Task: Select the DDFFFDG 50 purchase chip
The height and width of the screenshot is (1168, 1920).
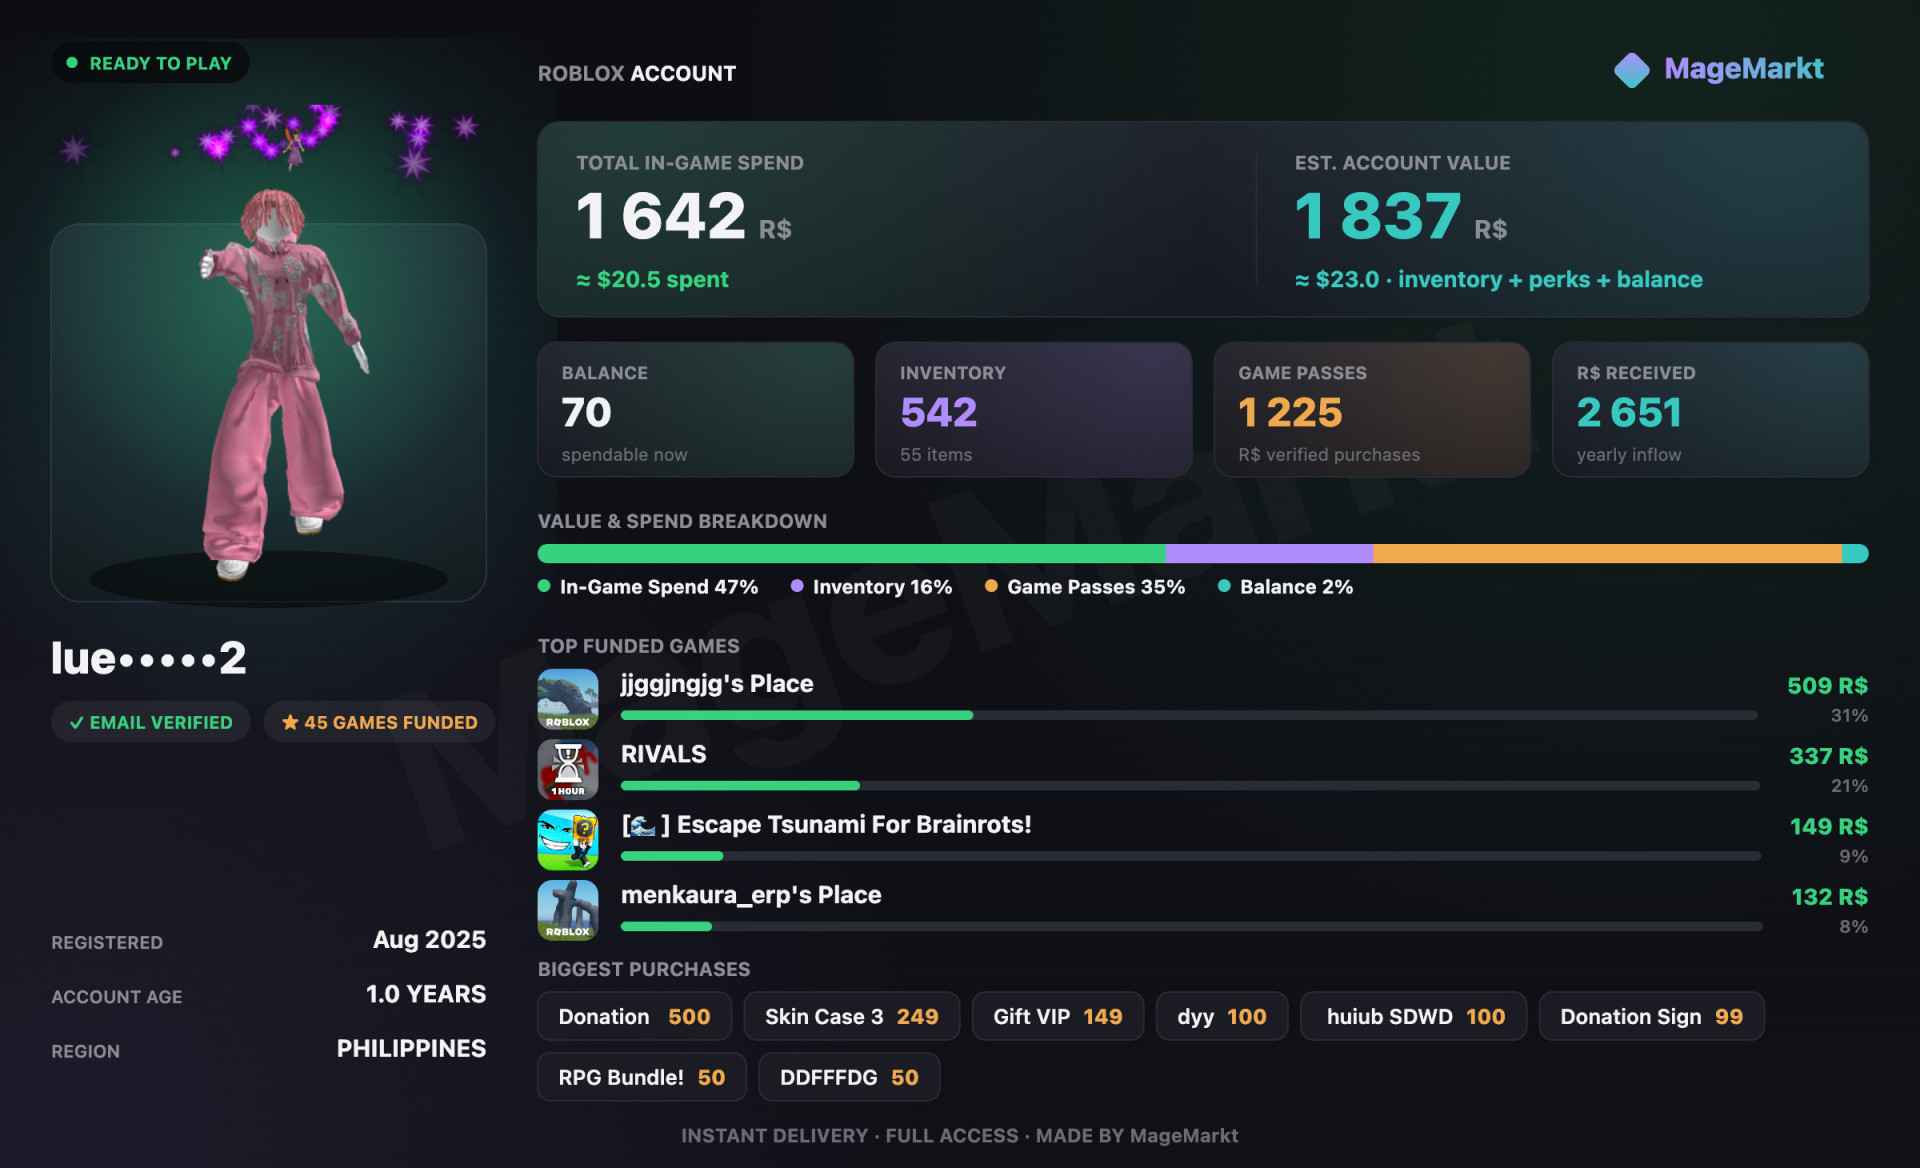Action: click(849, 1077)
